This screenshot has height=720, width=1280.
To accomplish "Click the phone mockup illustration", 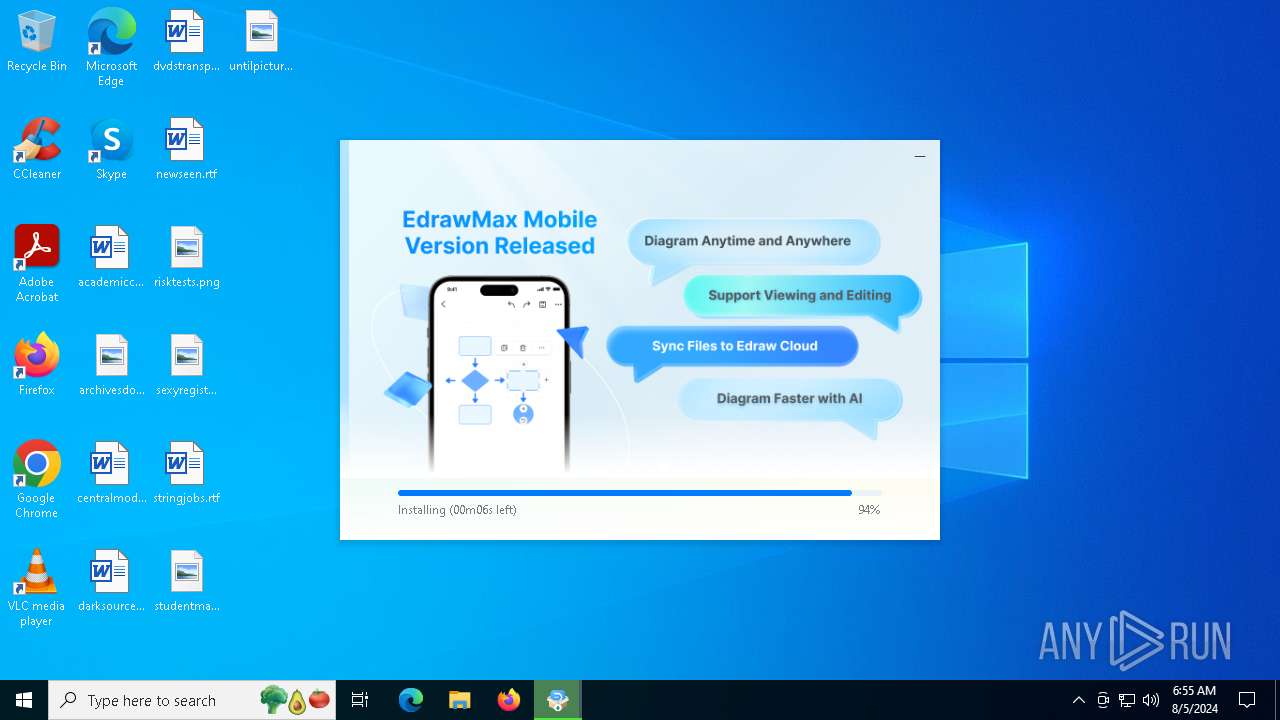I will [x=499, y=373].
